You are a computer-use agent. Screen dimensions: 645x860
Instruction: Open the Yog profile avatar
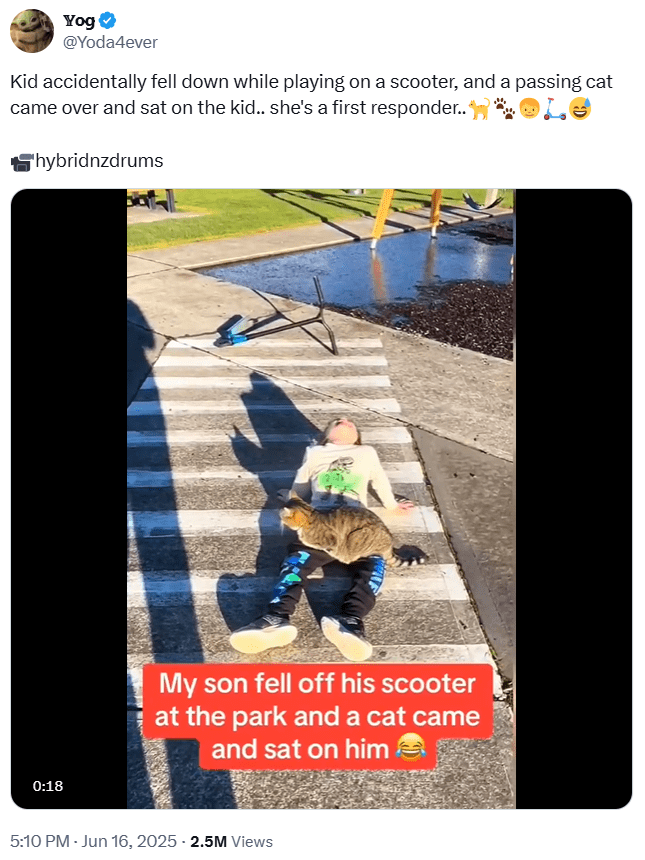[x=32, y=31]
